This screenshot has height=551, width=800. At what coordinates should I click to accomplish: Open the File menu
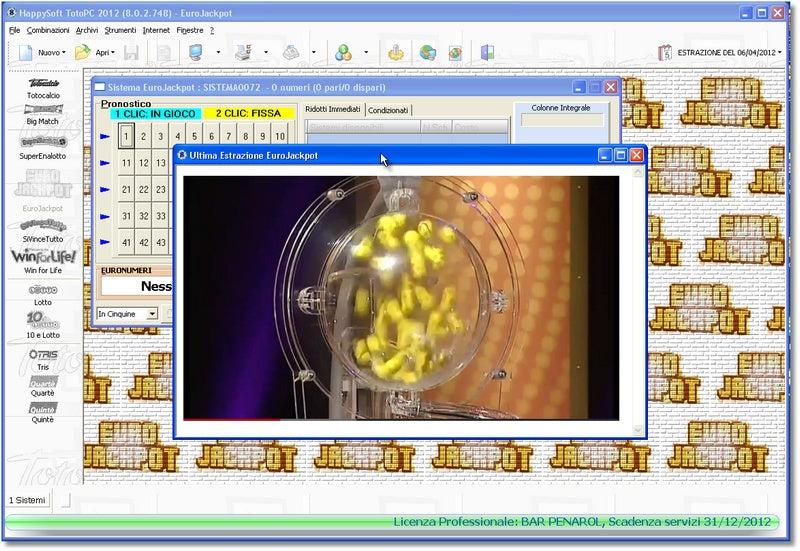[x=14, y=30]
